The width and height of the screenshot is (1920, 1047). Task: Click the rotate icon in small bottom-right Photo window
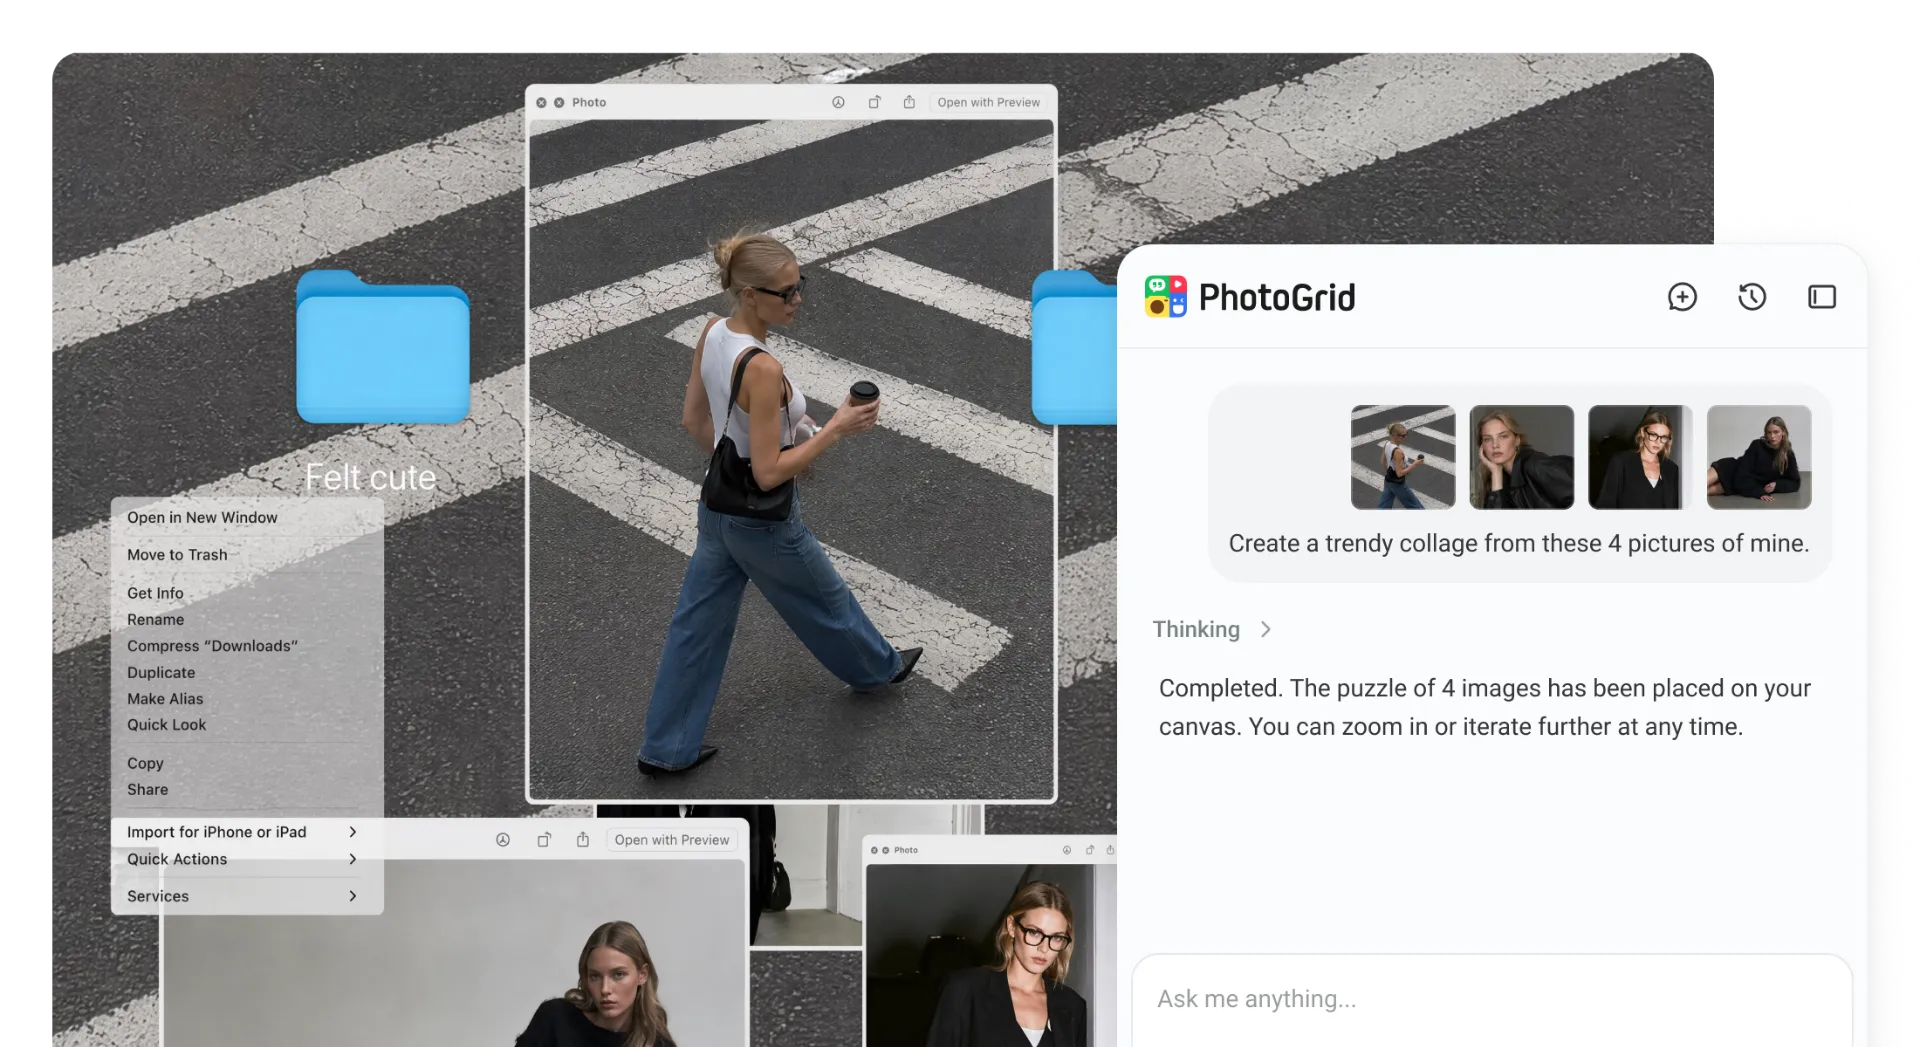(x=1090, y=850)
